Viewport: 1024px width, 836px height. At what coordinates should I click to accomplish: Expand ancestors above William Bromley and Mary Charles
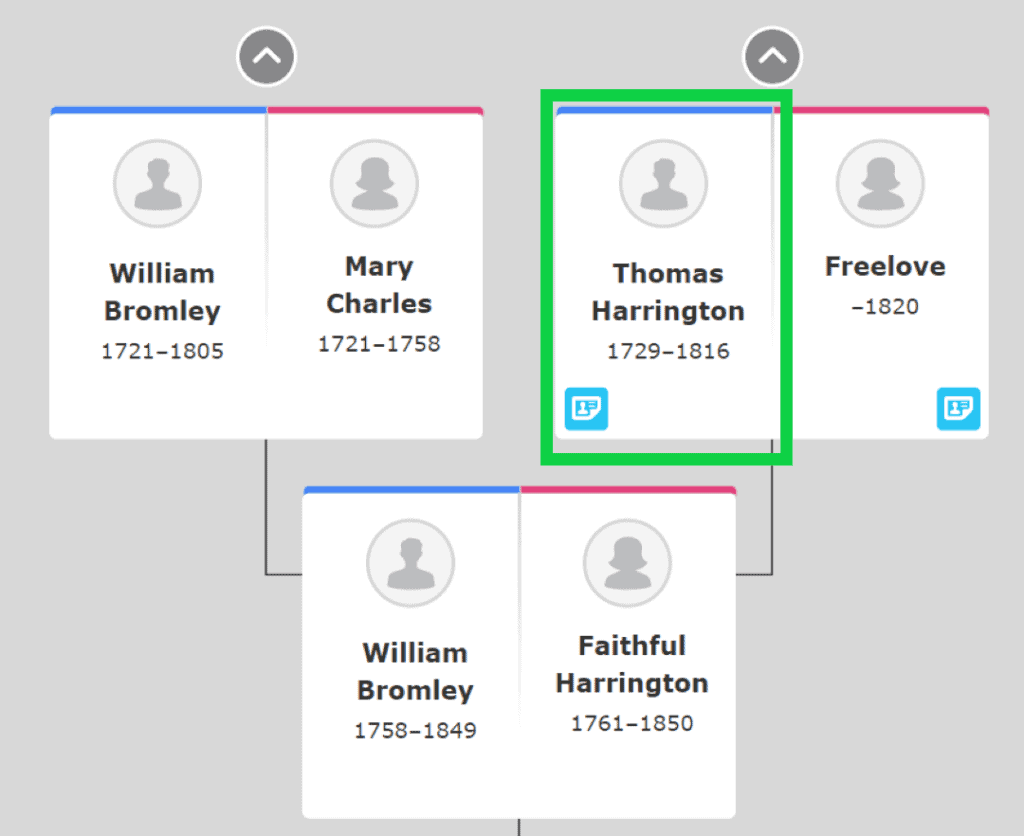tap(266, 55)
